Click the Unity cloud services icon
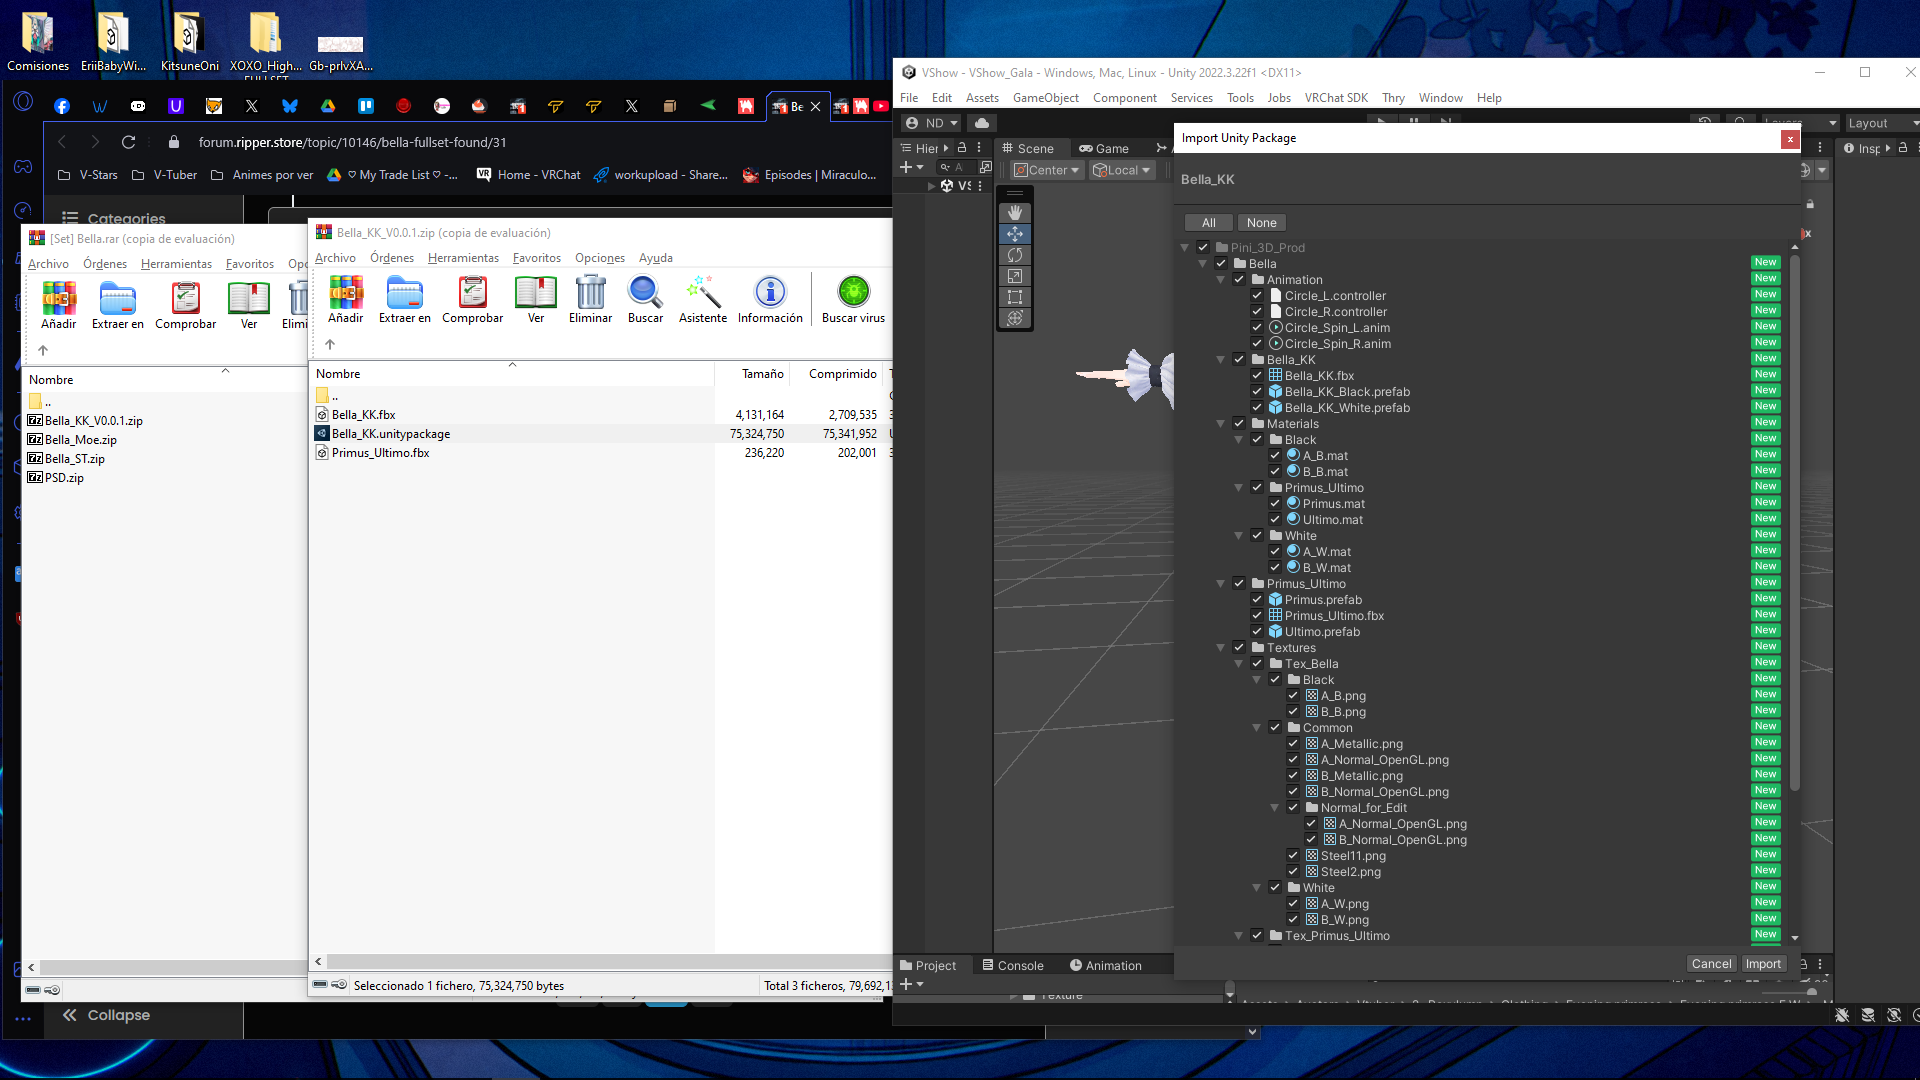Screen dimensions: 1920x1080 click(x=982, y=123)
